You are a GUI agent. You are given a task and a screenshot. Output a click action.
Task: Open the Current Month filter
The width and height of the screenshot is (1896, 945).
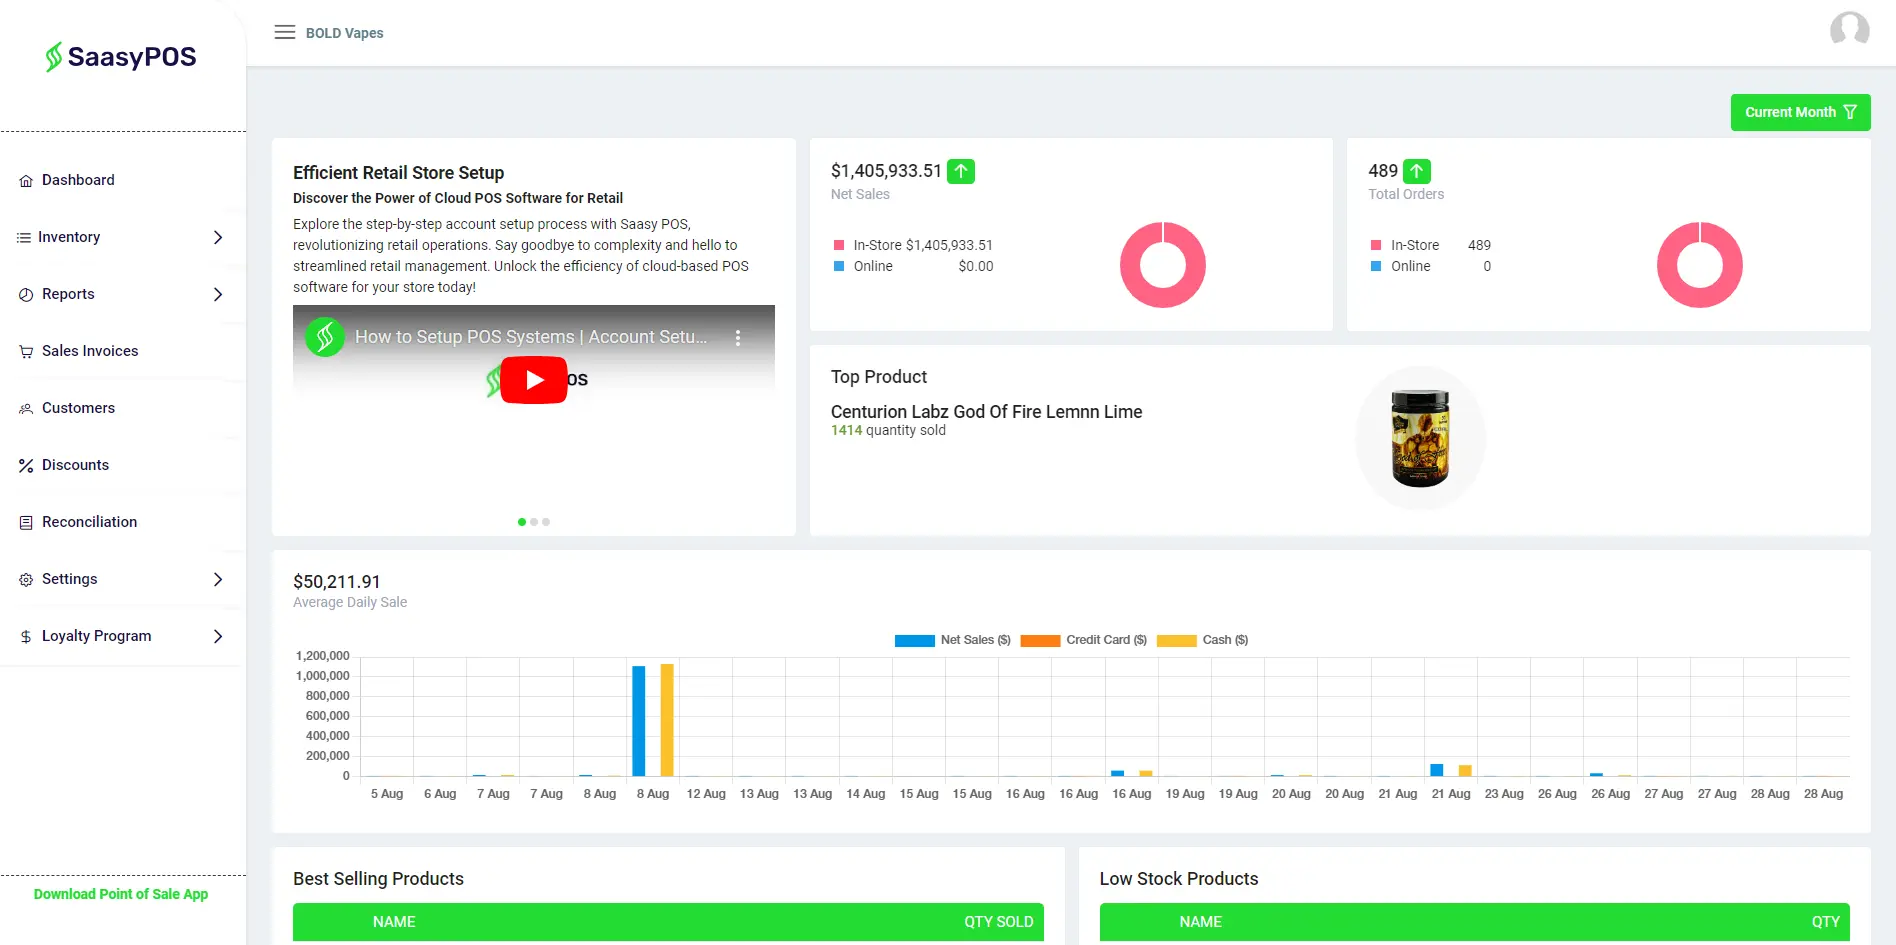(x=1800, y=112)
